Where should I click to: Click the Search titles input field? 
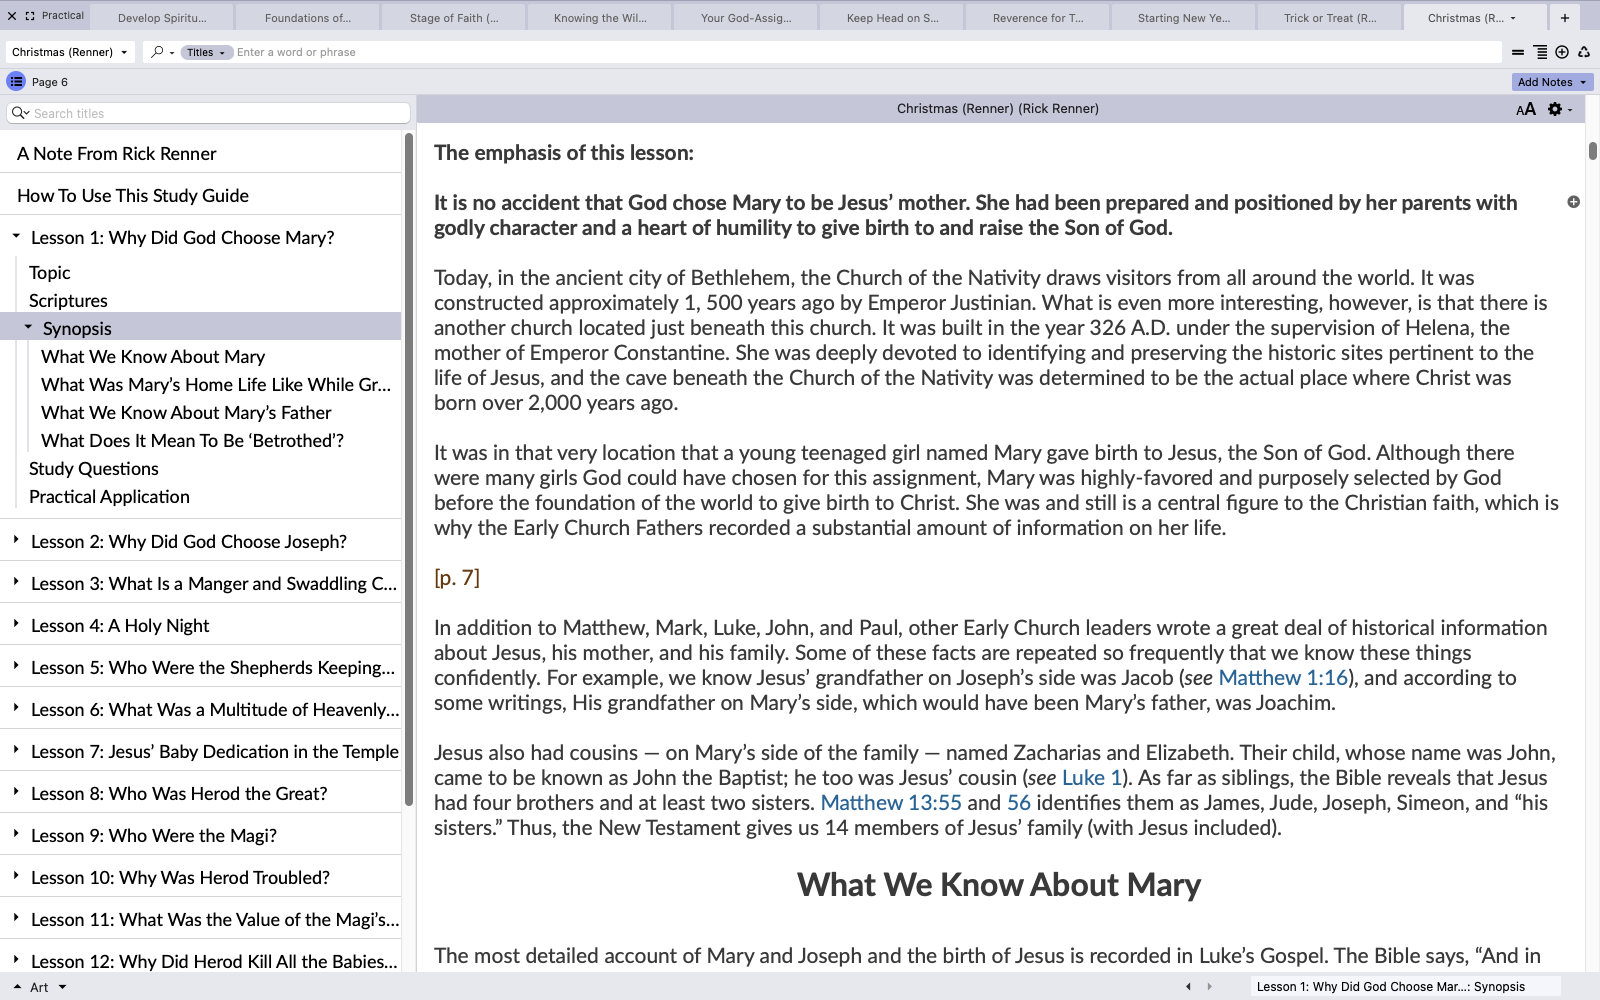tap(215, 113)
